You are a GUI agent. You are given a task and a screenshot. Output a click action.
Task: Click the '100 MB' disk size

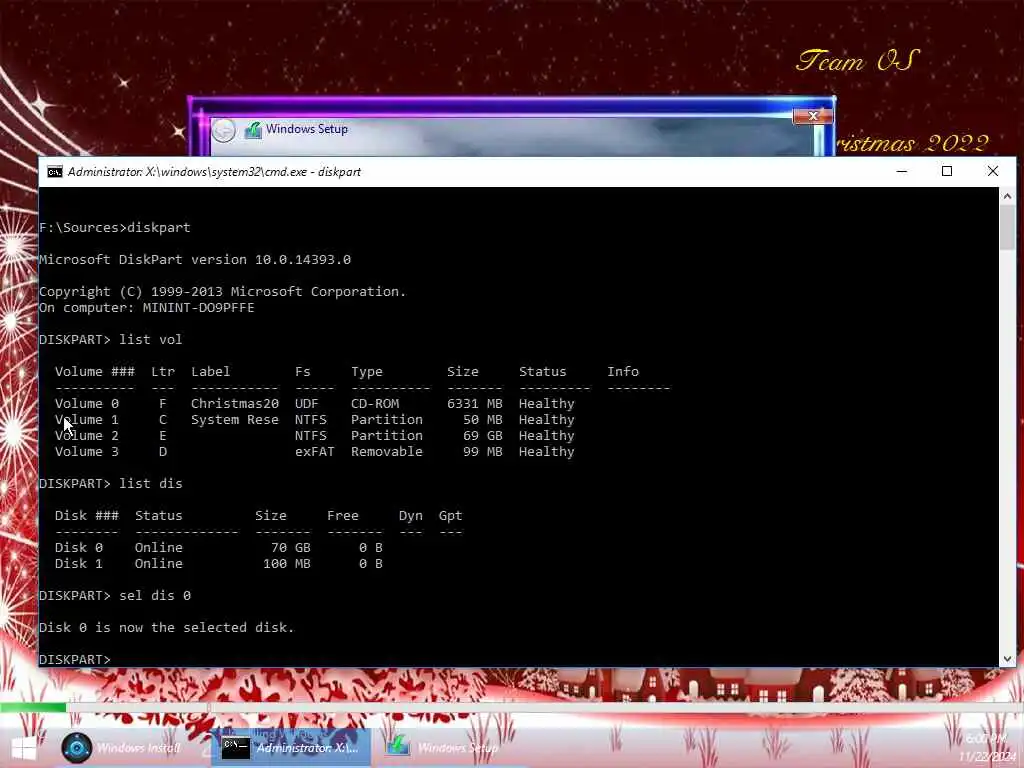coord(287,564)
